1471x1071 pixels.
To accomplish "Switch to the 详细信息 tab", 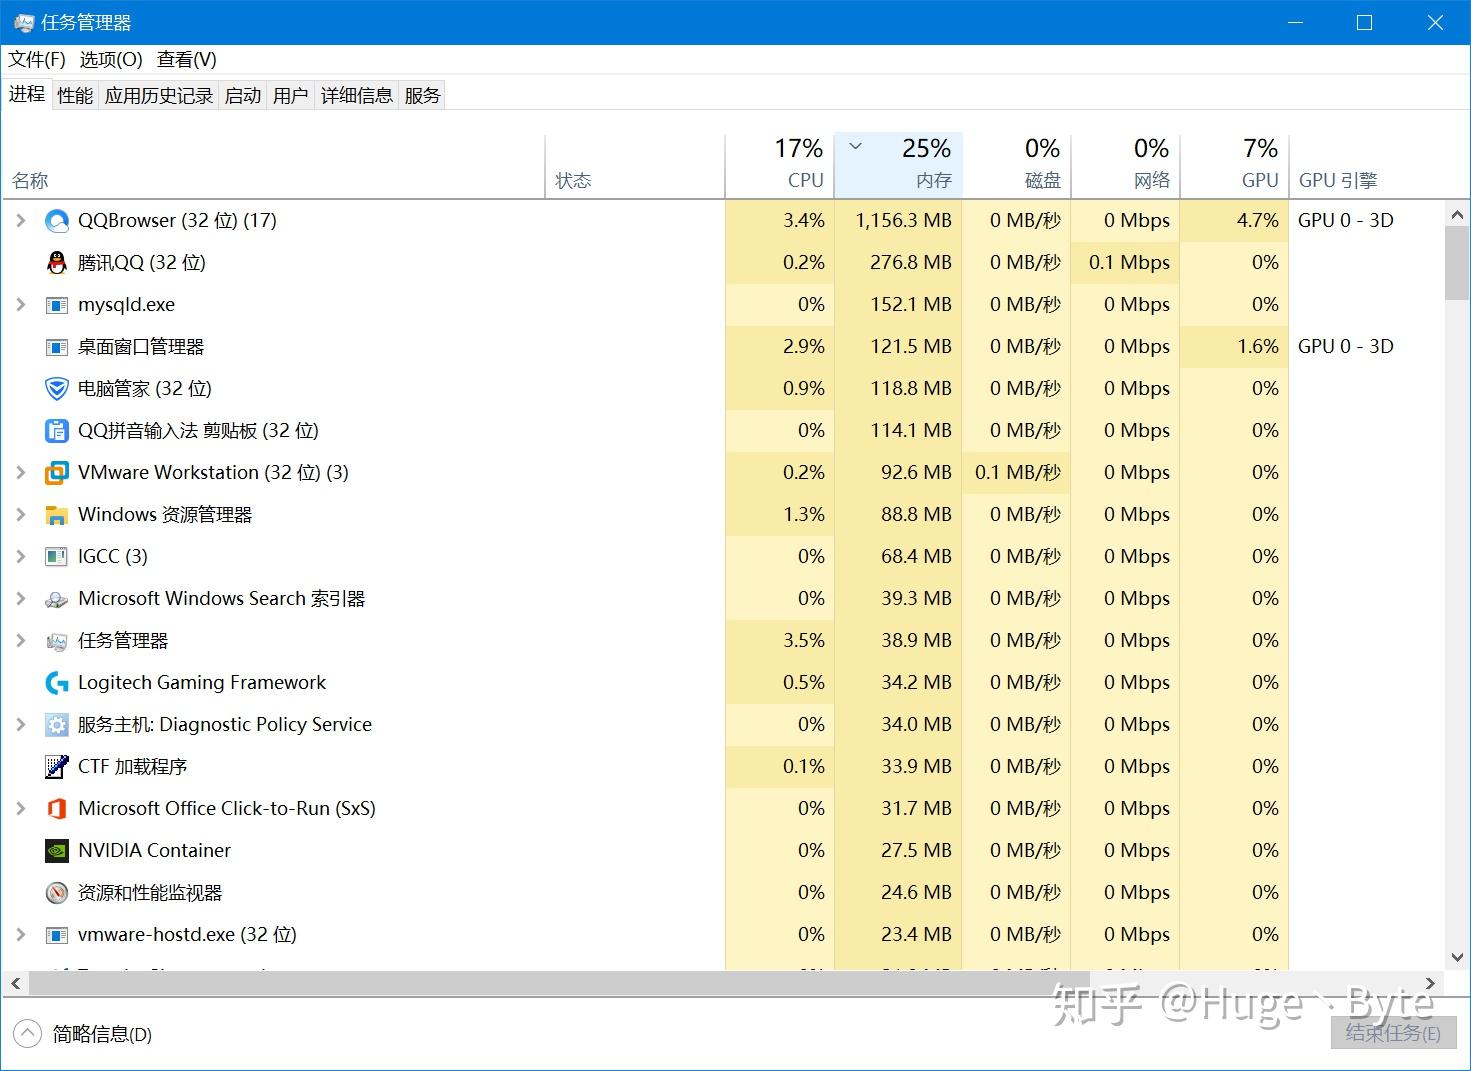I will pos(357,96).
